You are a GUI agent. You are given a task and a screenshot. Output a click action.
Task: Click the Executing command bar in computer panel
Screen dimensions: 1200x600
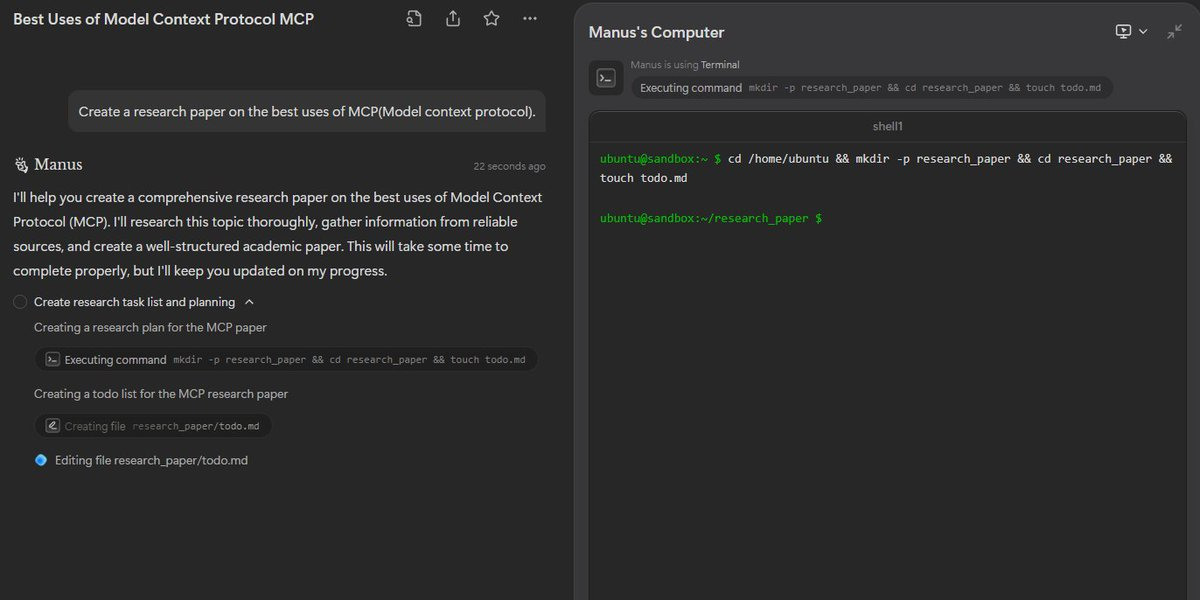871,88
